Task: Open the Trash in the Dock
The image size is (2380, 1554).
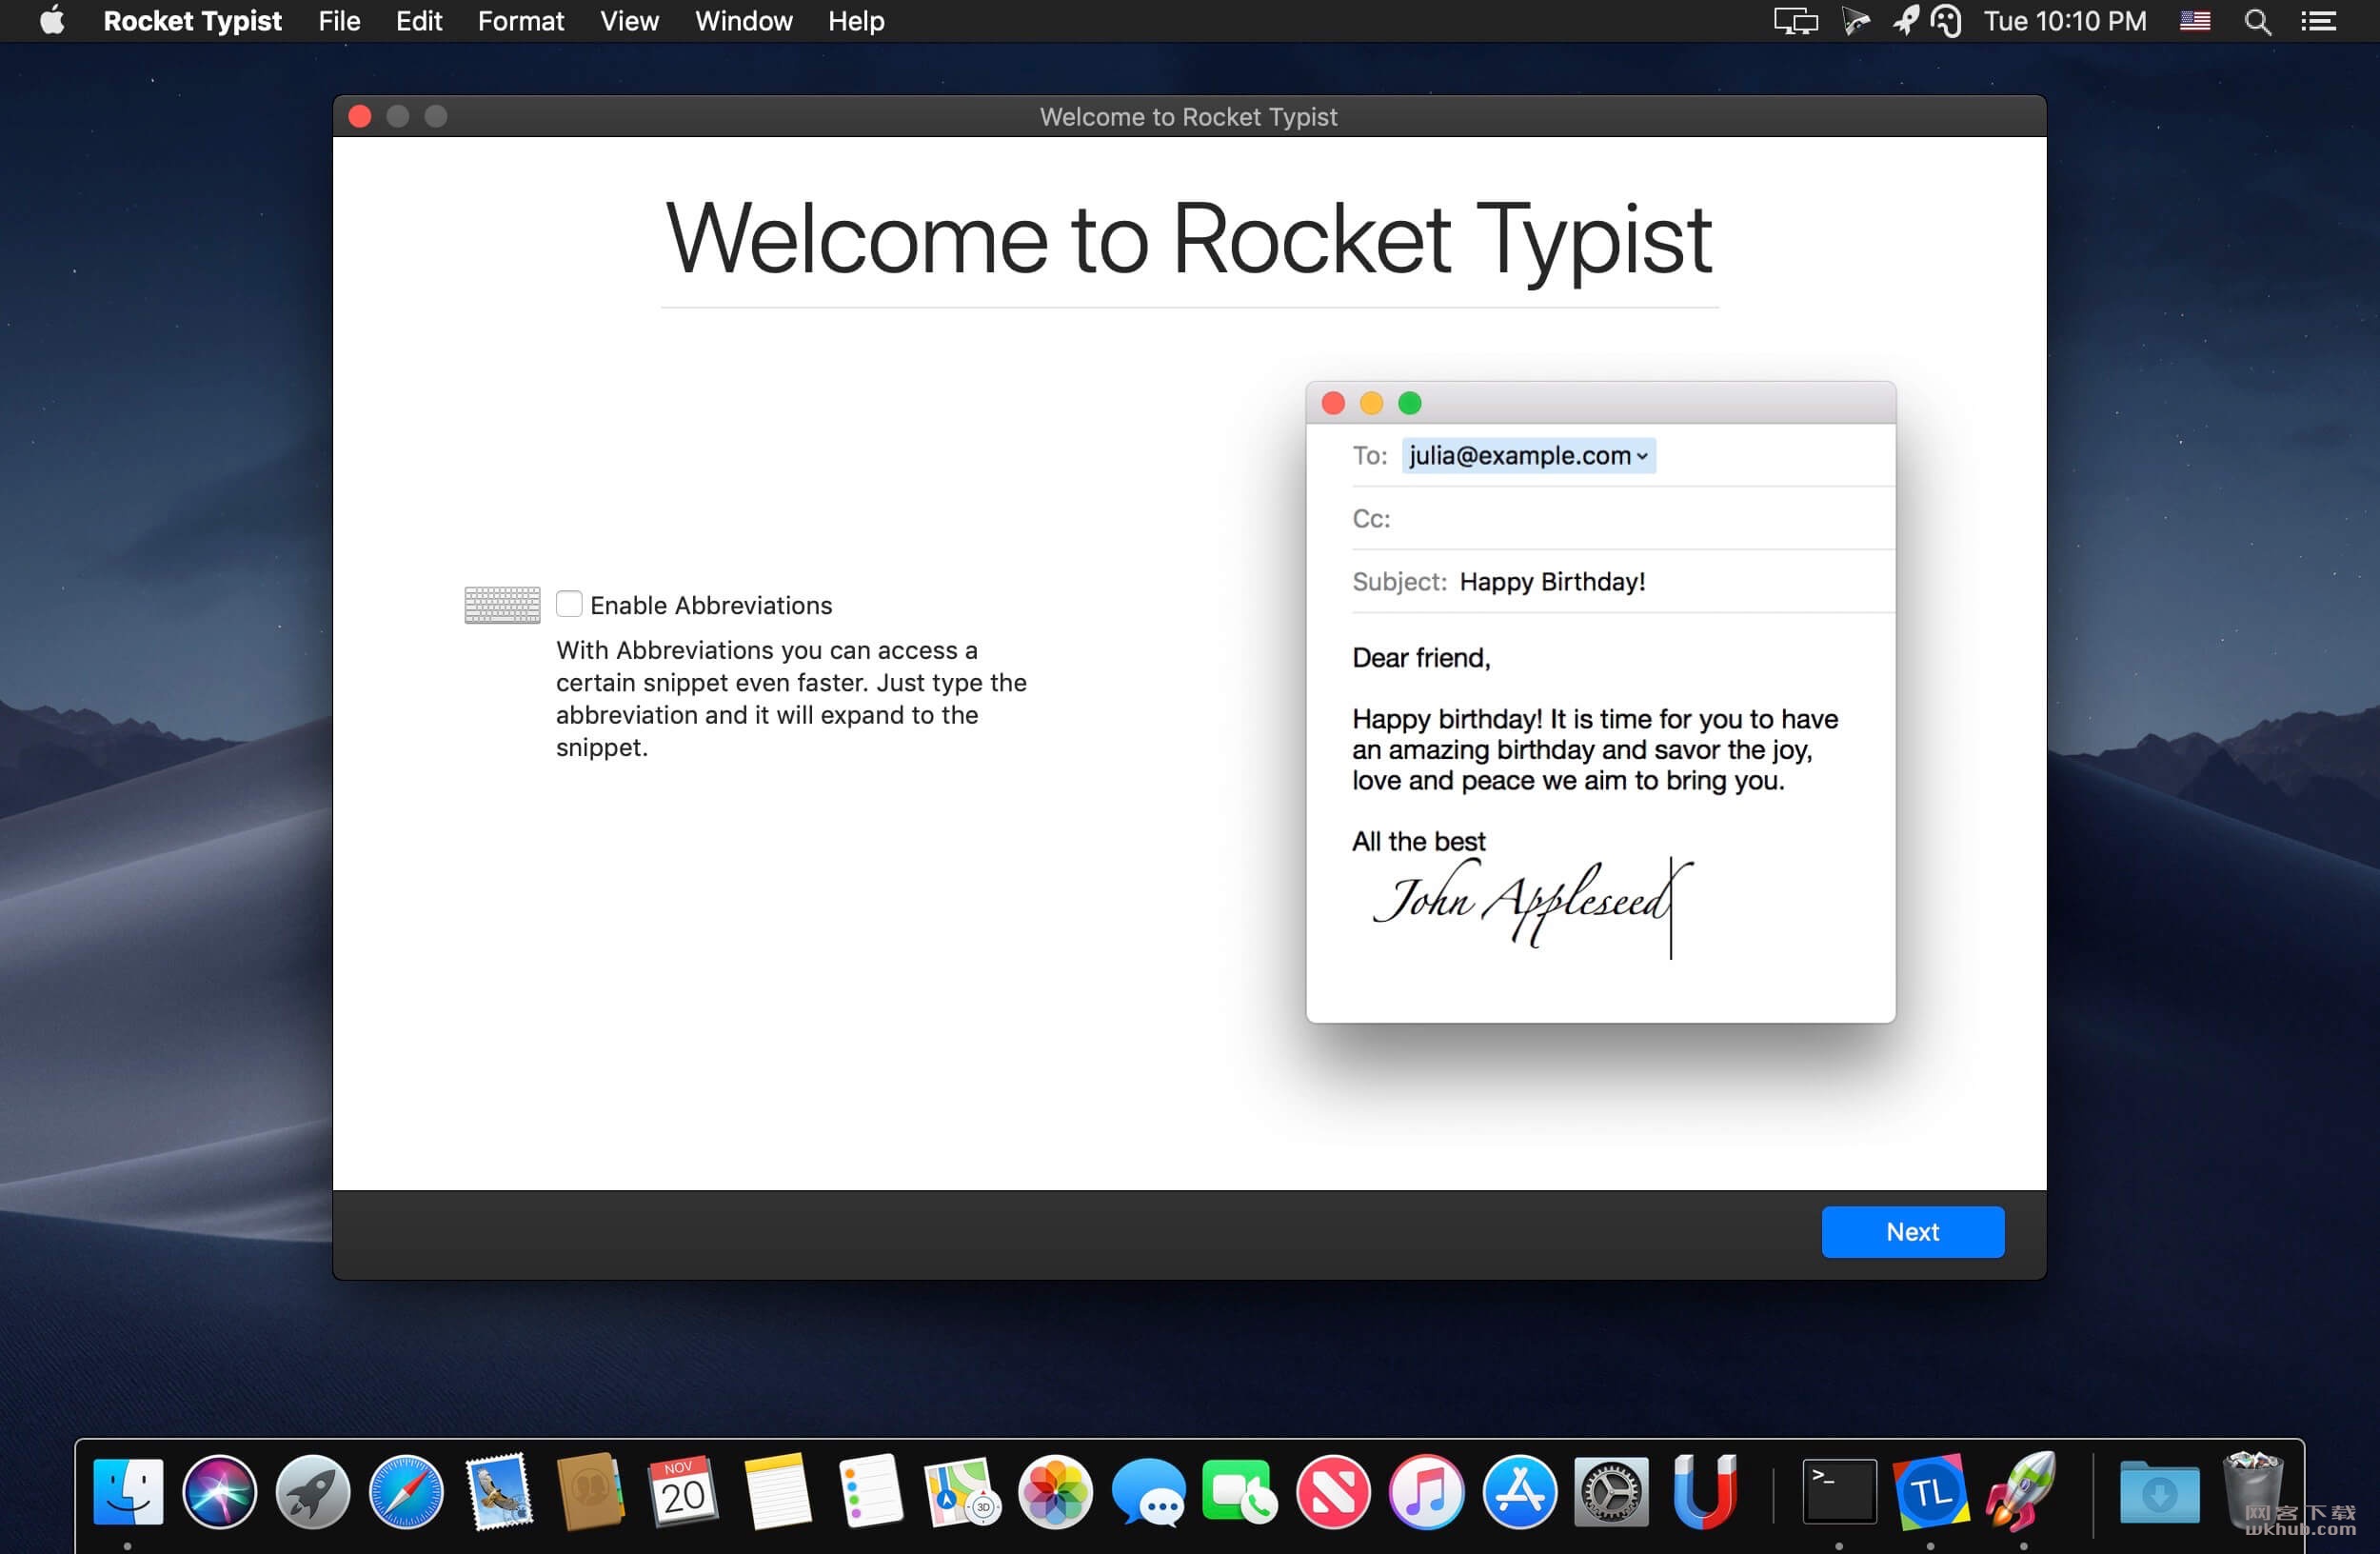Action: coord(2252,1492)
